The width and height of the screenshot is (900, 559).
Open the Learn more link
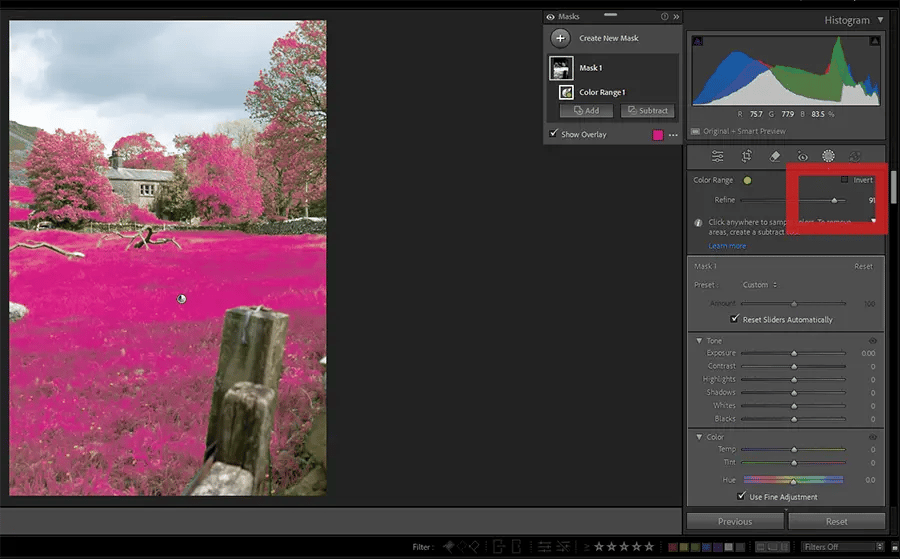pyautogui.click(x=727, y=246)
